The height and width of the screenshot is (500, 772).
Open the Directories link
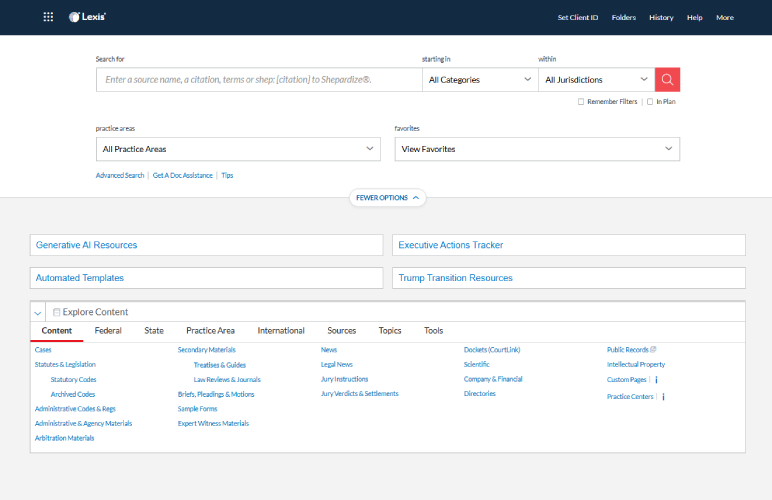pos(480,394)
